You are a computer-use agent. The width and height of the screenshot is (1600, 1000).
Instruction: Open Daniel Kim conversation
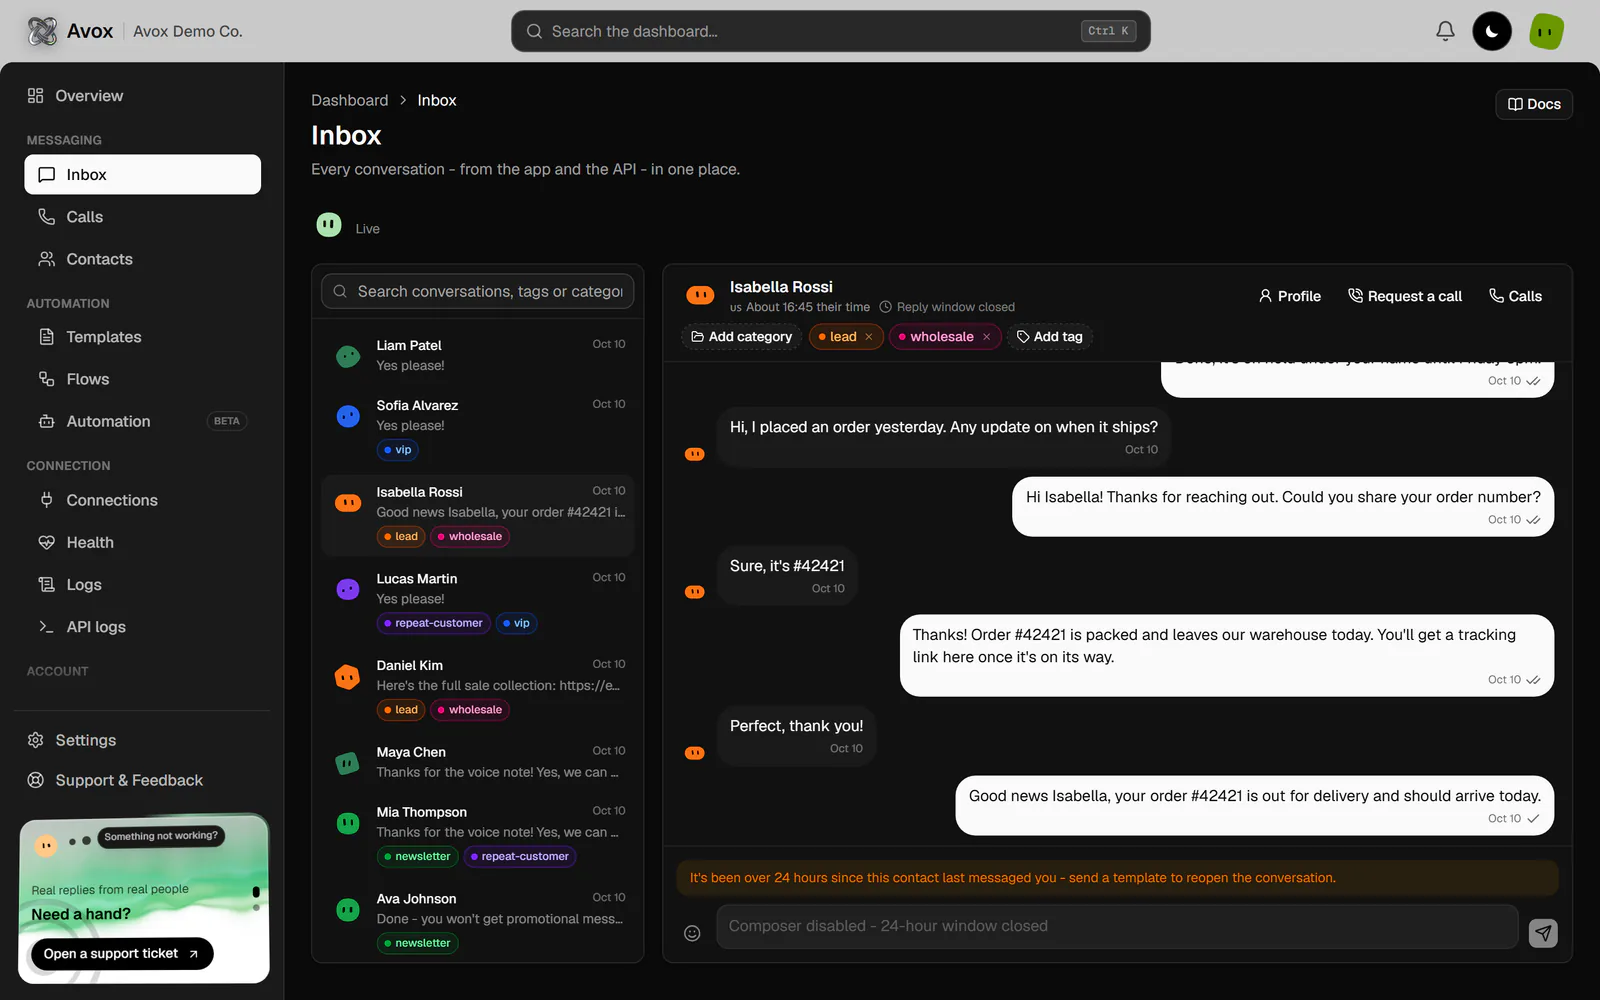(x=478, y=688)
